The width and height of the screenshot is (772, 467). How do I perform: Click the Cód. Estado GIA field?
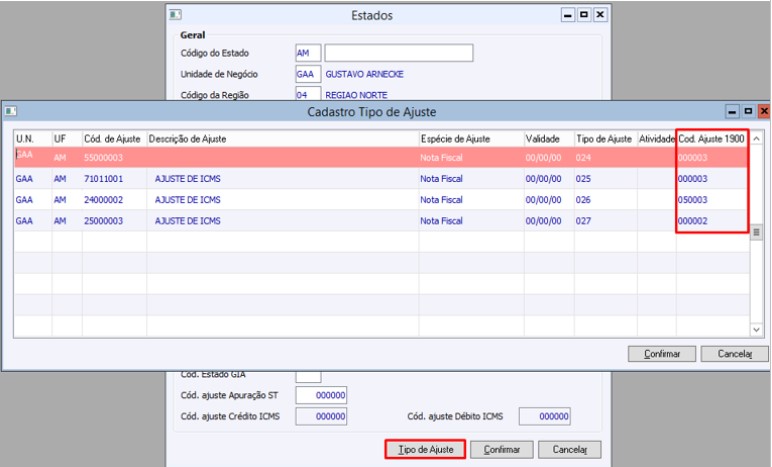[308, 376]
